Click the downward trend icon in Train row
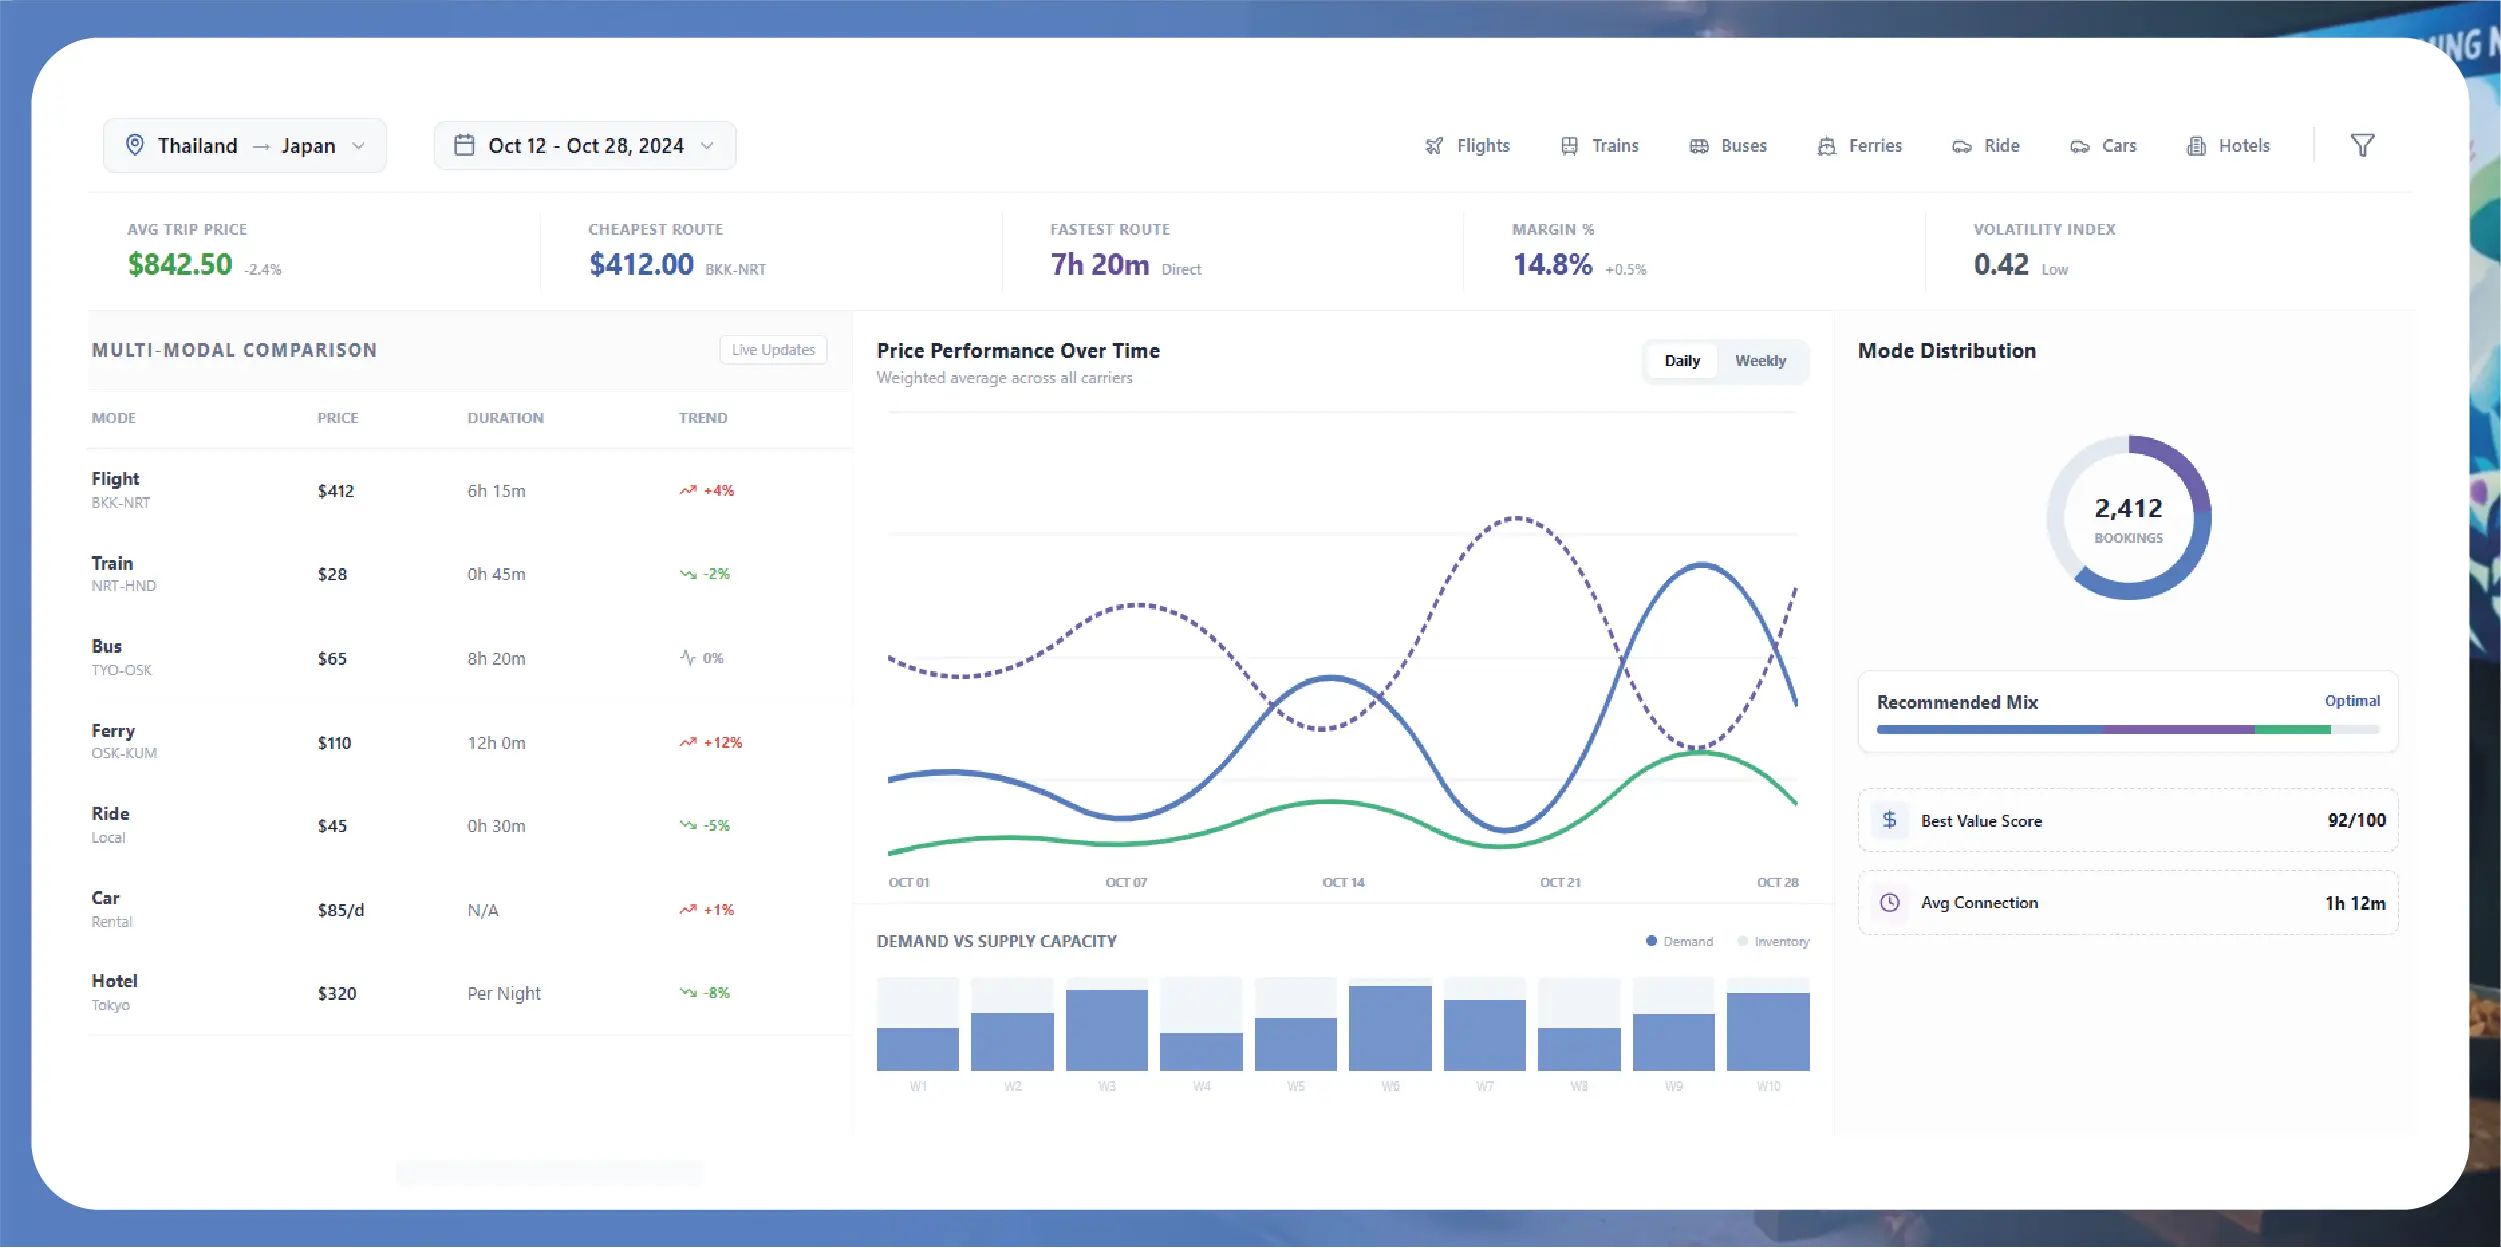2501x1248 pixels. [688, 574]
